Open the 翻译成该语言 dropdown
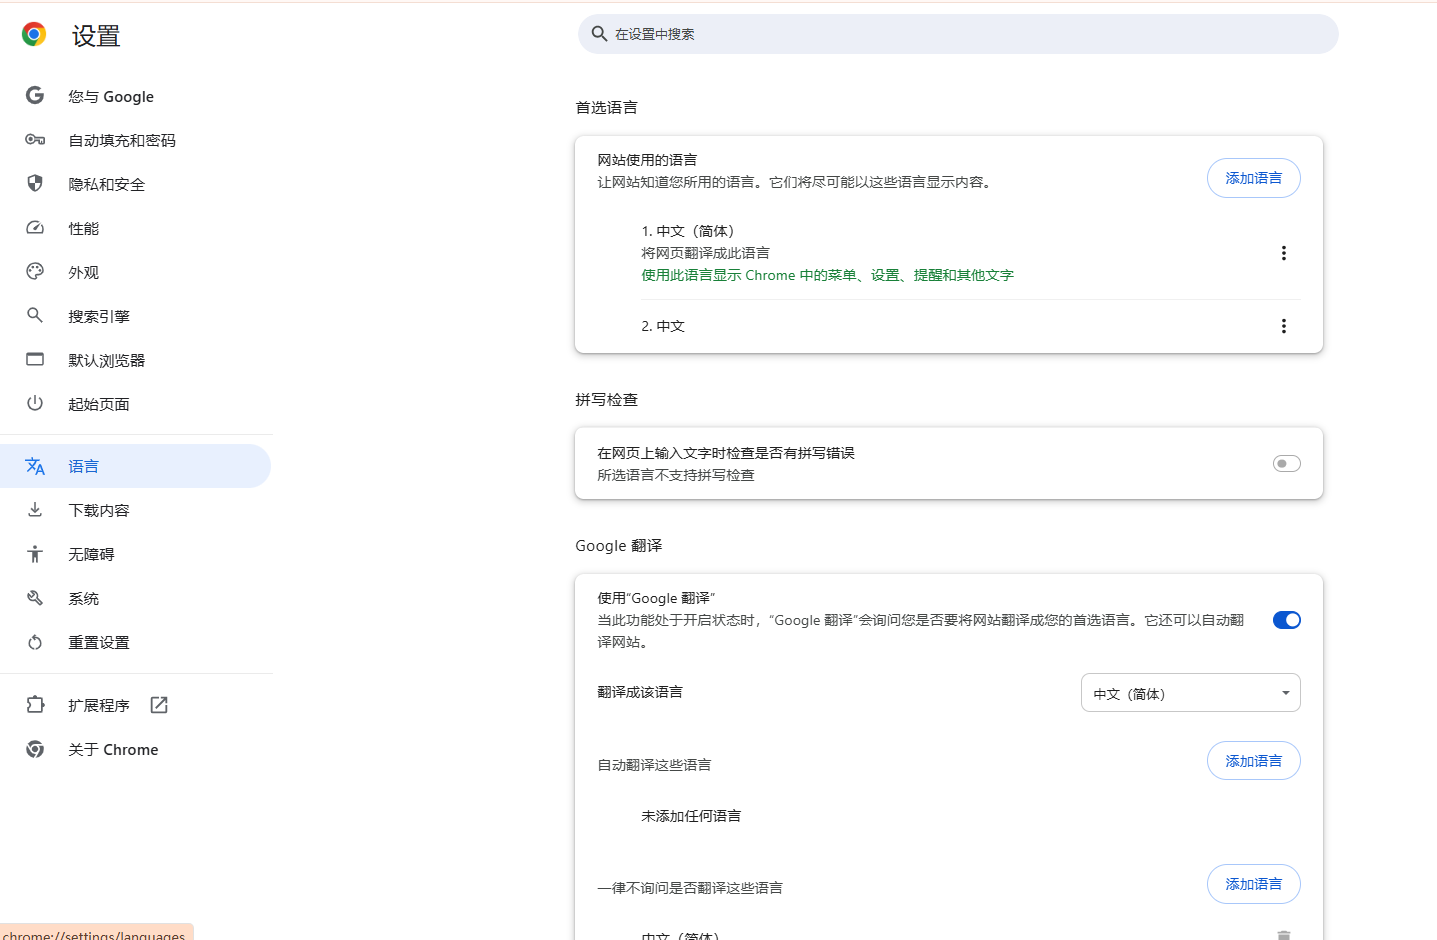This screenshot has height=940, width=1437. [x=1190, y=693]
